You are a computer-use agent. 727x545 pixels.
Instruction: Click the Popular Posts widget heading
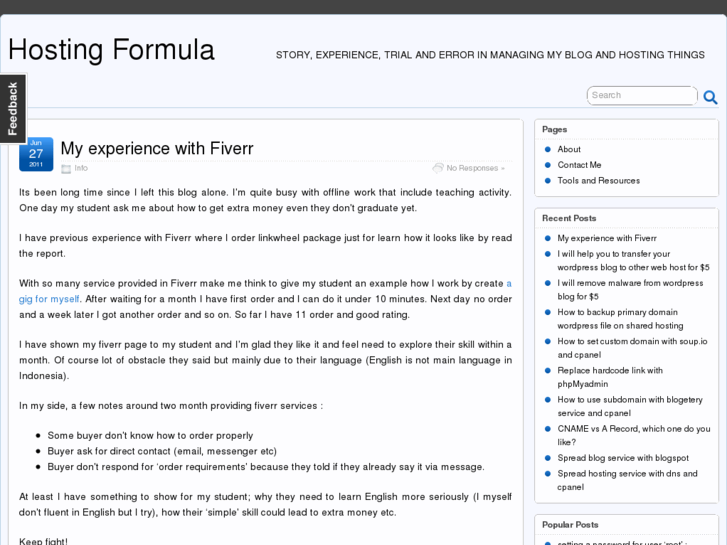tap(570, 525)
